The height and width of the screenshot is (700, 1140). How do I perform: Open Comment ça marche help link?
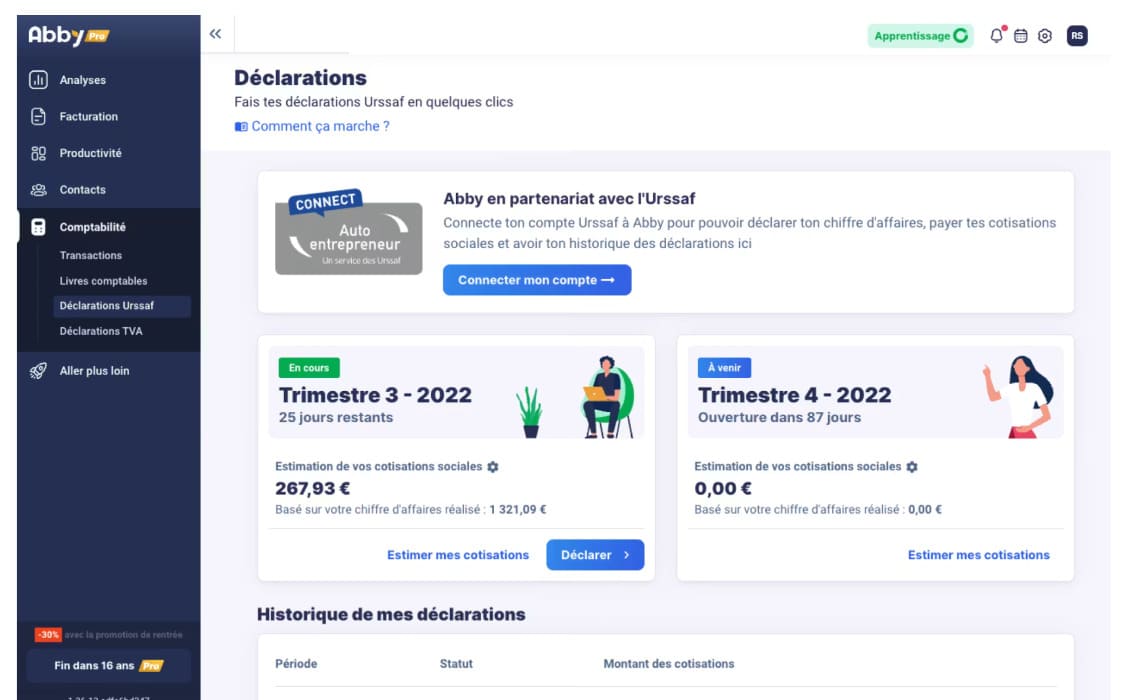pos(321,126)
